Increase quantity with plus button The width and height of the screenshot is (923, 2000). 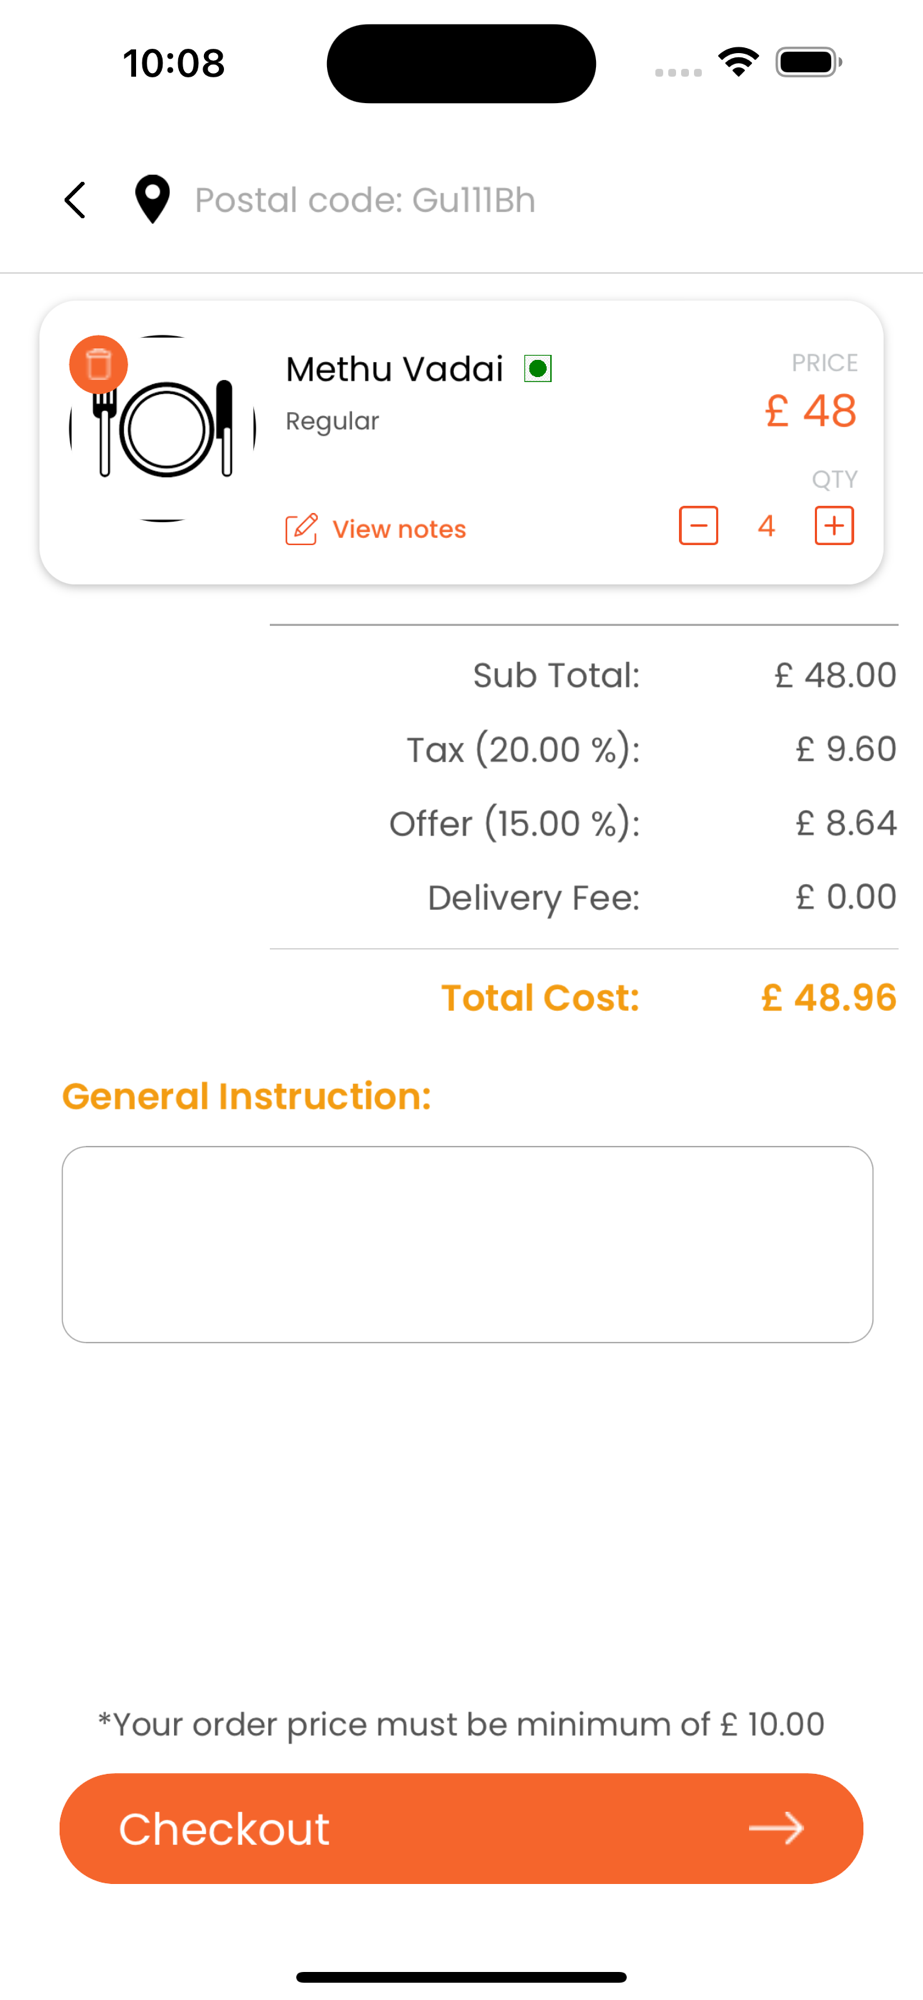tap(834, 526)
